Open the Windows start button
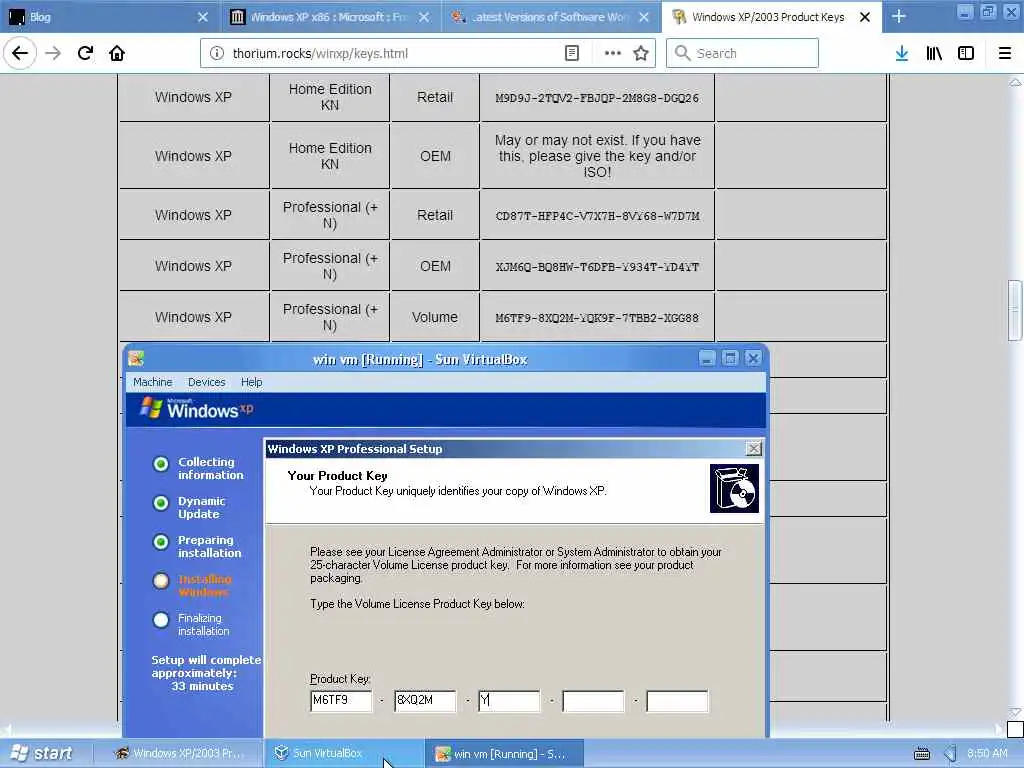The width and height of the screenshot is (1024, 768). (x=42, y=754)
